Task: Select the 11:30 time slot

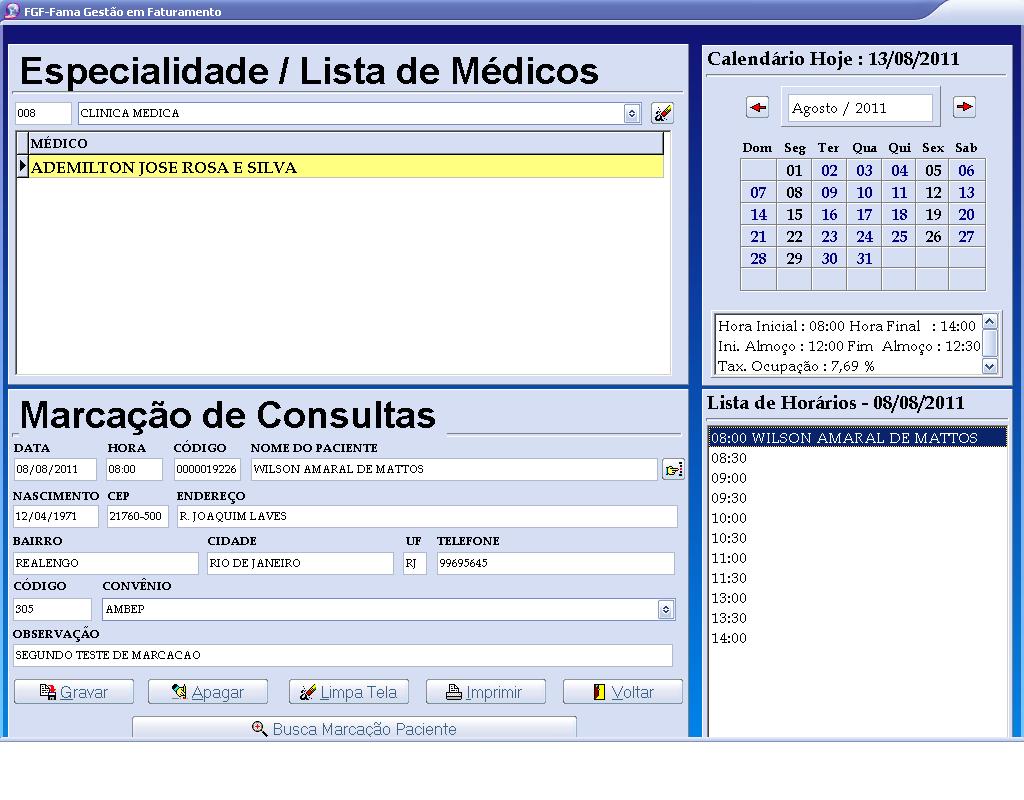Action: [857, 578]
